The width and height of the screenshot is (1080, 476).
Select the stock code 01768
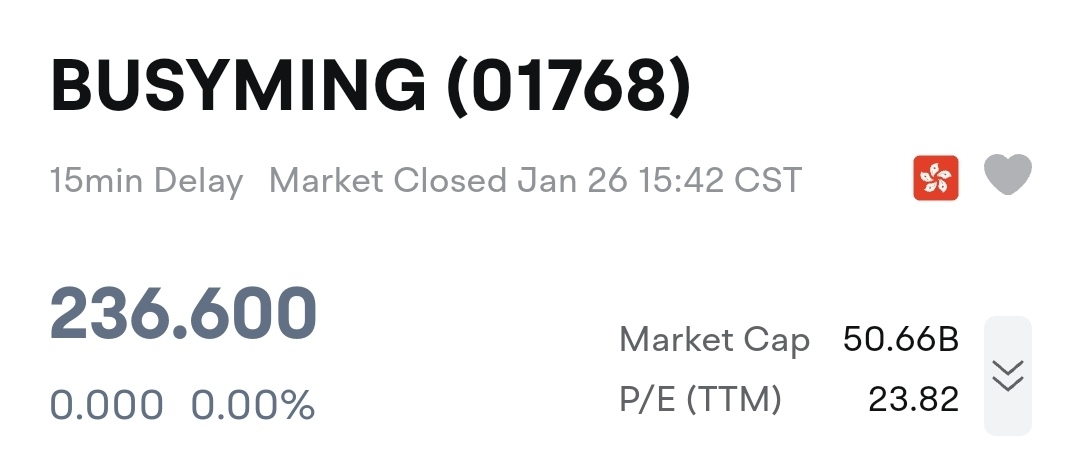tap(568, 87)
